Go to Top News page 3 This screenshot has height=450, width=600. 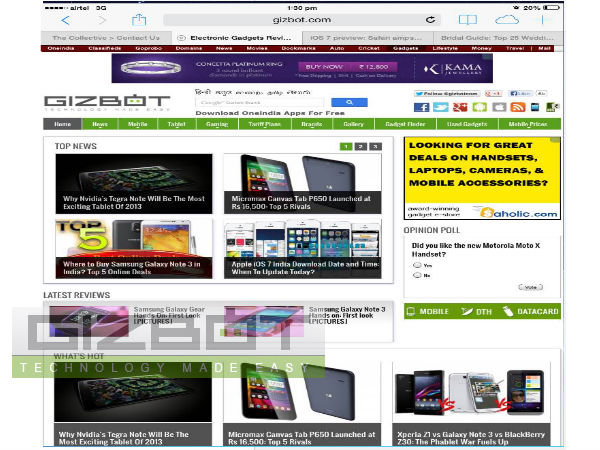[375, 147]
